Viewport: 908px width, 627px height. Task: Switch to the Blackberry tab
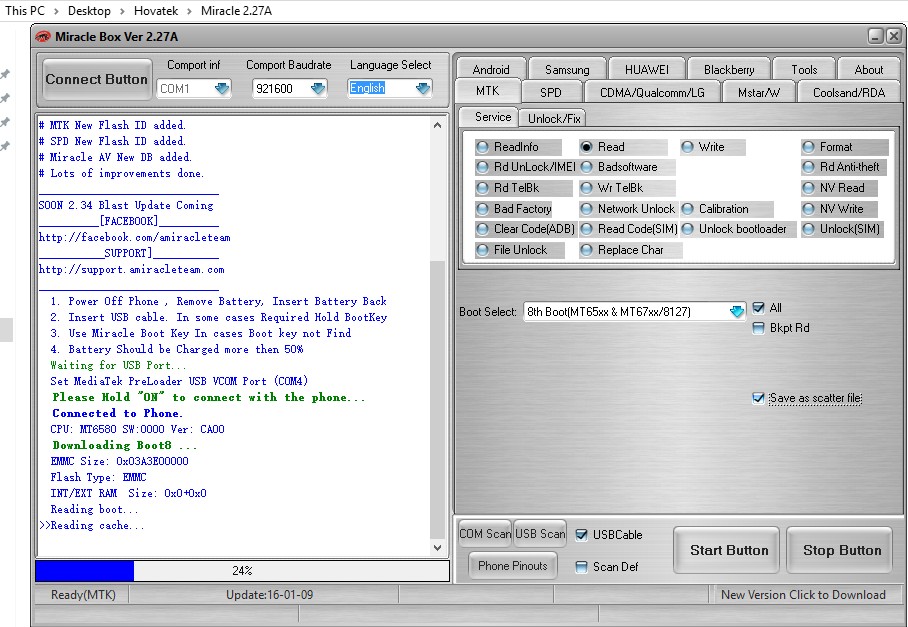(729, 69)
